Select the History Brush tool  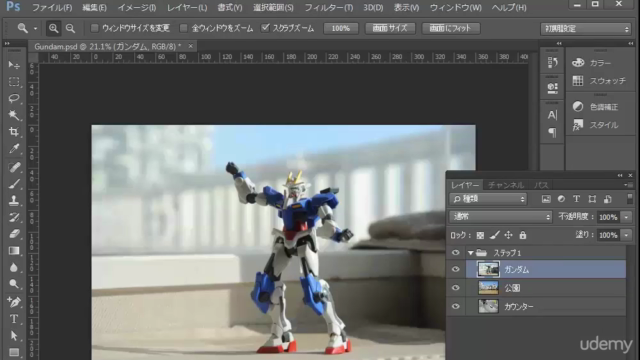[14, 217]
